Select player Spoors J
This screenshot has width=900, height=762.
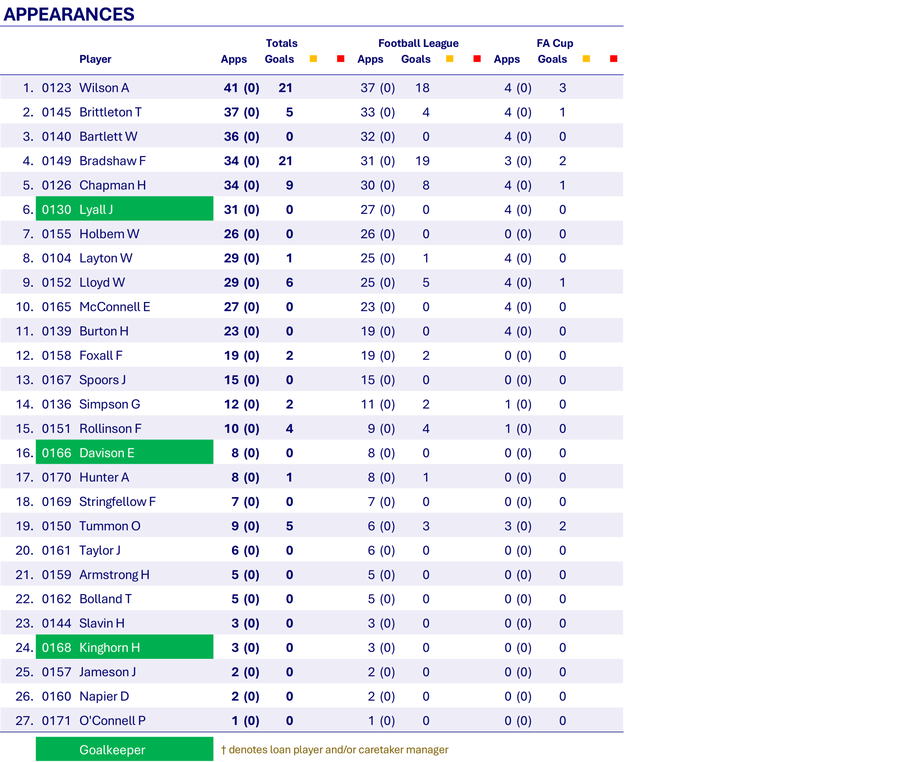point(103,380)
